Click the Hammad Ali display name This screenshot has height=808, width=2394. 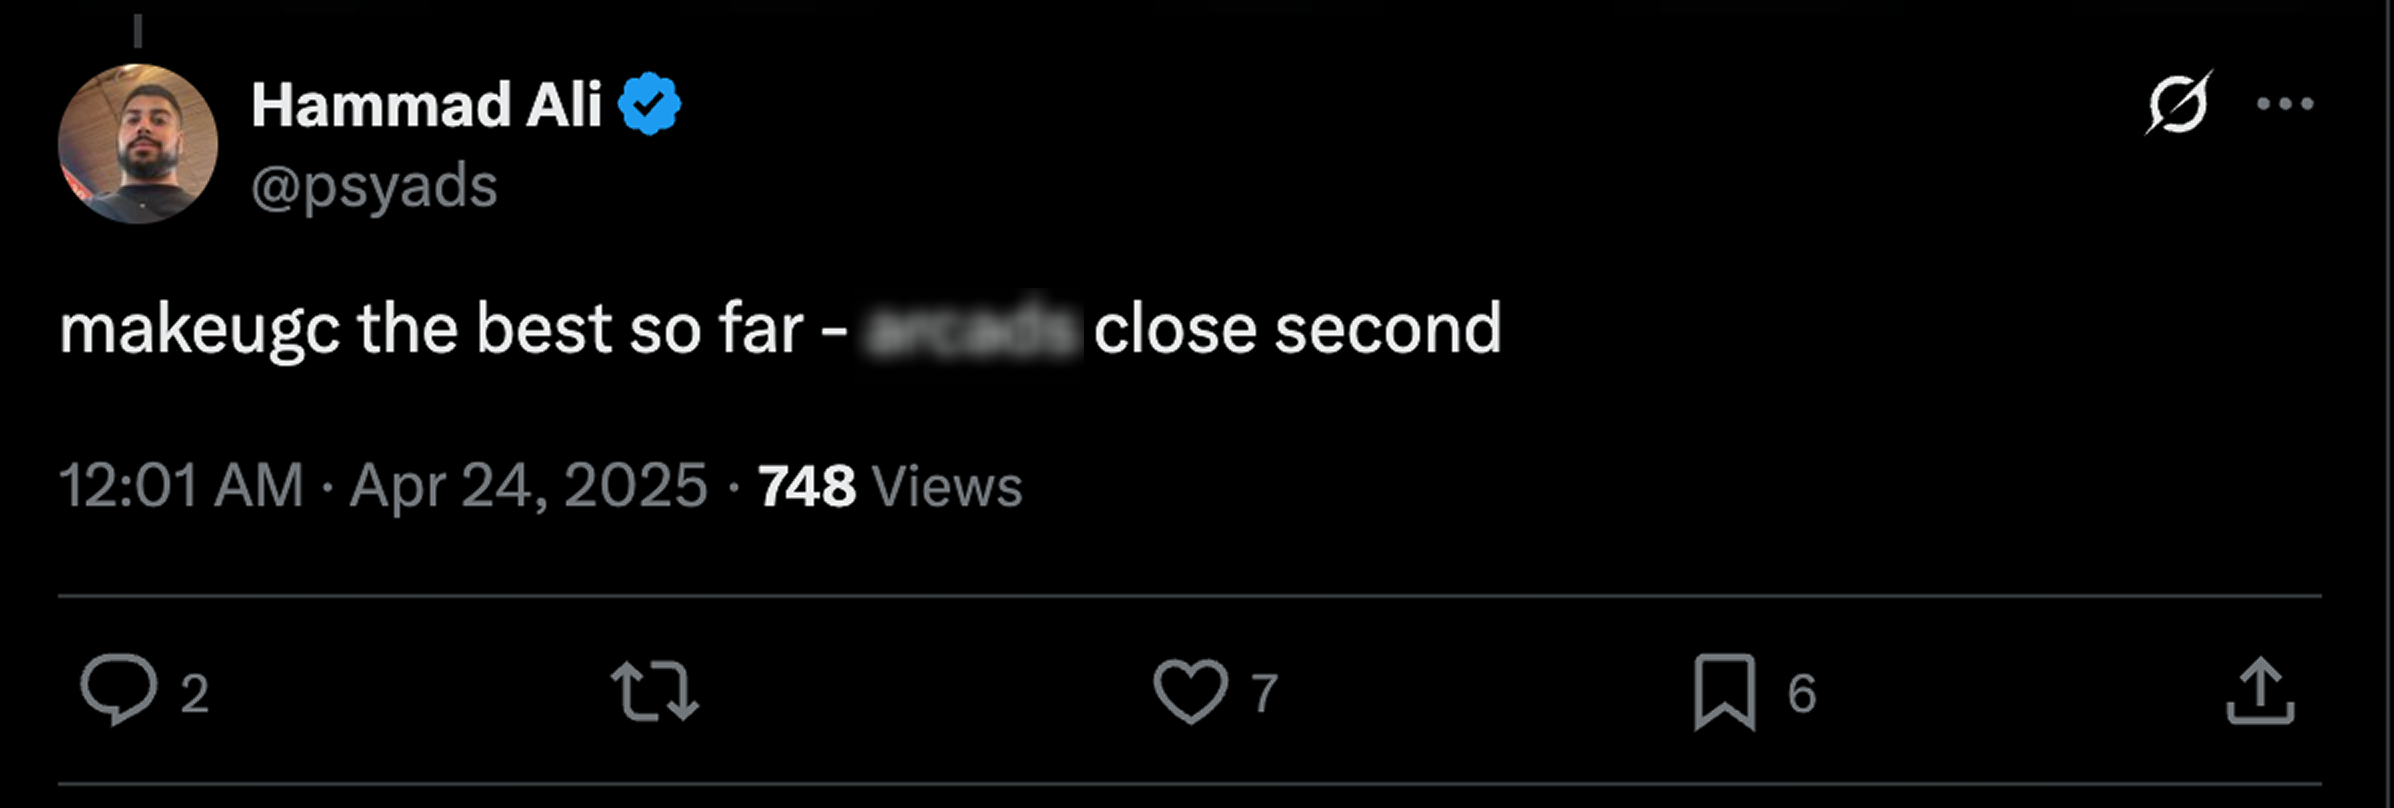point(427,105)
